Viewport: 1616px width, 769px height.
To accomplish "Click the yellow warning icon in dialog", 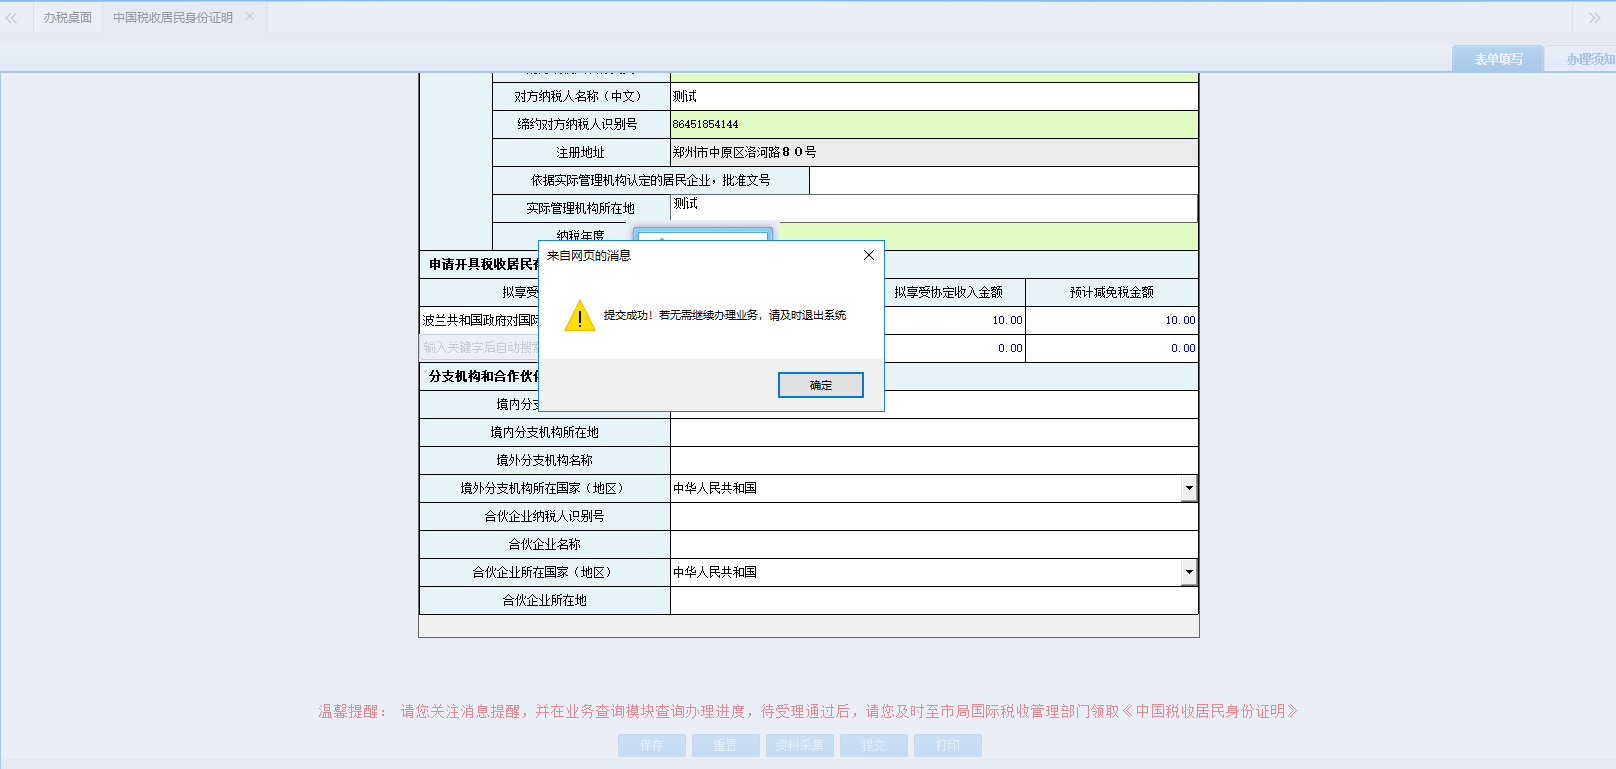I will 579,316.
